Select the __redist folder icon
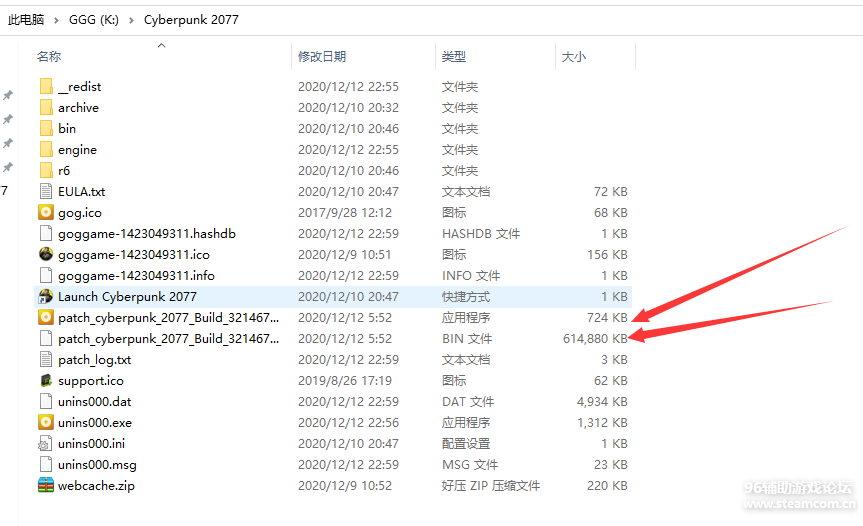 point(46,87)
